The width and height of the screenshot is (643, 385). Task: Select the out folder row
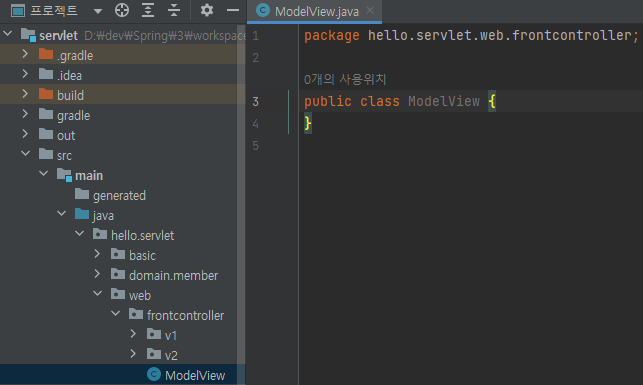[123, 135]
